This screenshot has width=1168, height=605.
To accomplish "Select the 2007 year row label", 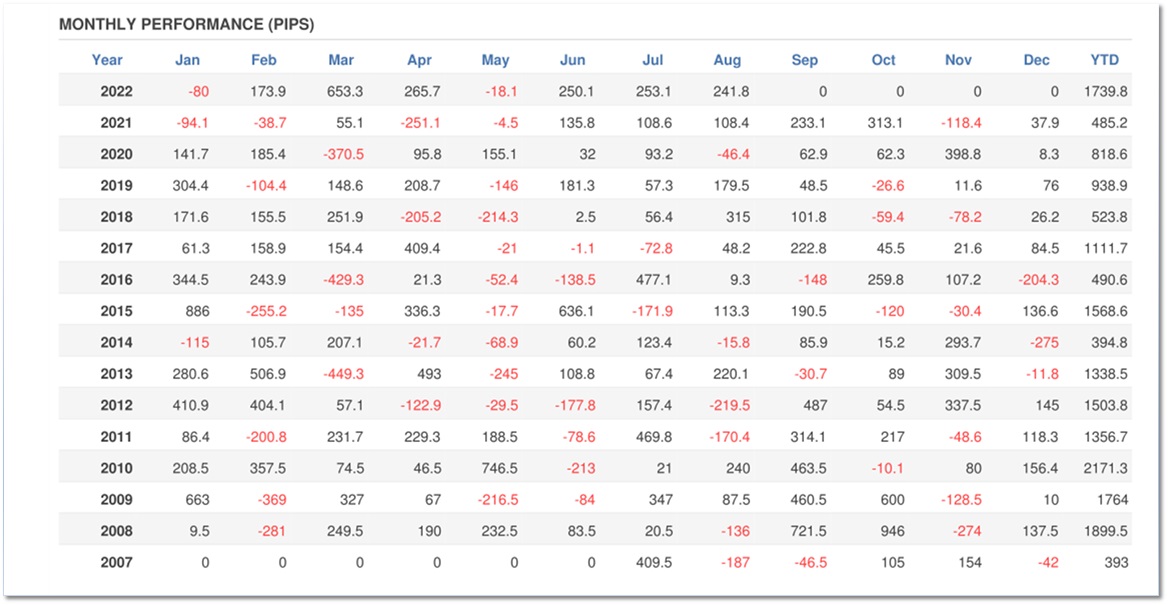I will [116, 562].
